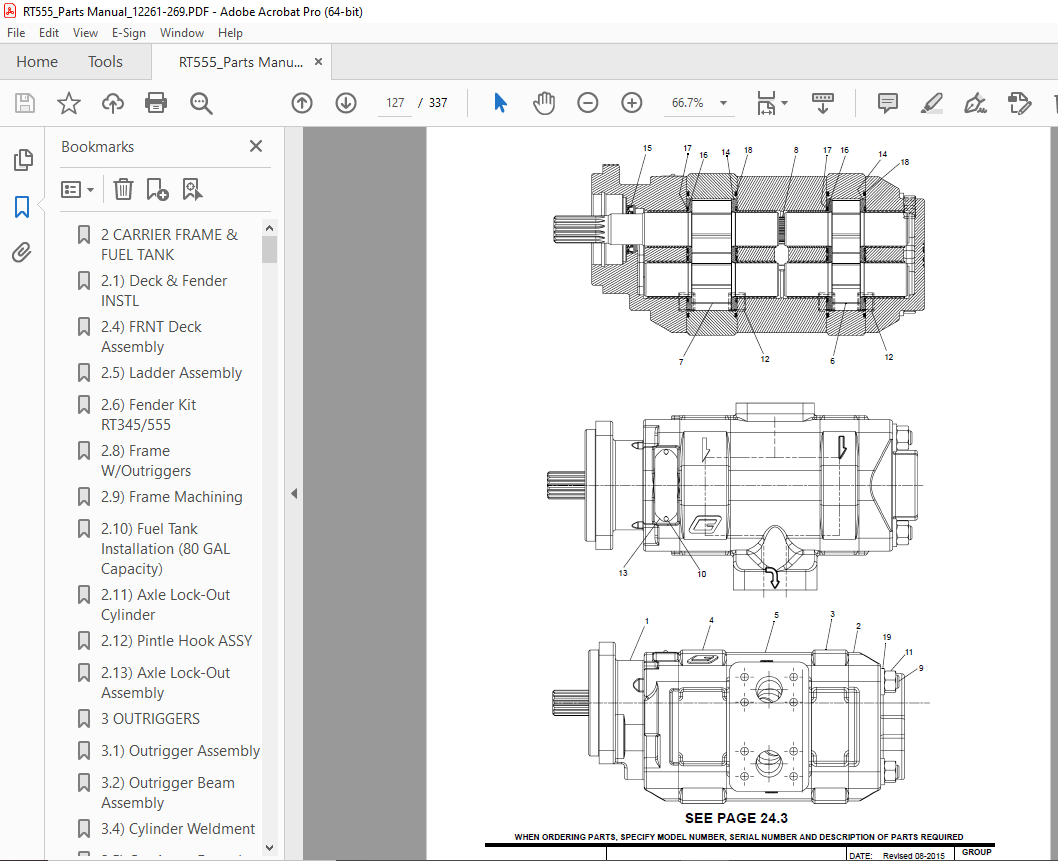The height and width of the screenshot is (861, 1058).
Task: Switch to the Home tab
Action: 37,62
